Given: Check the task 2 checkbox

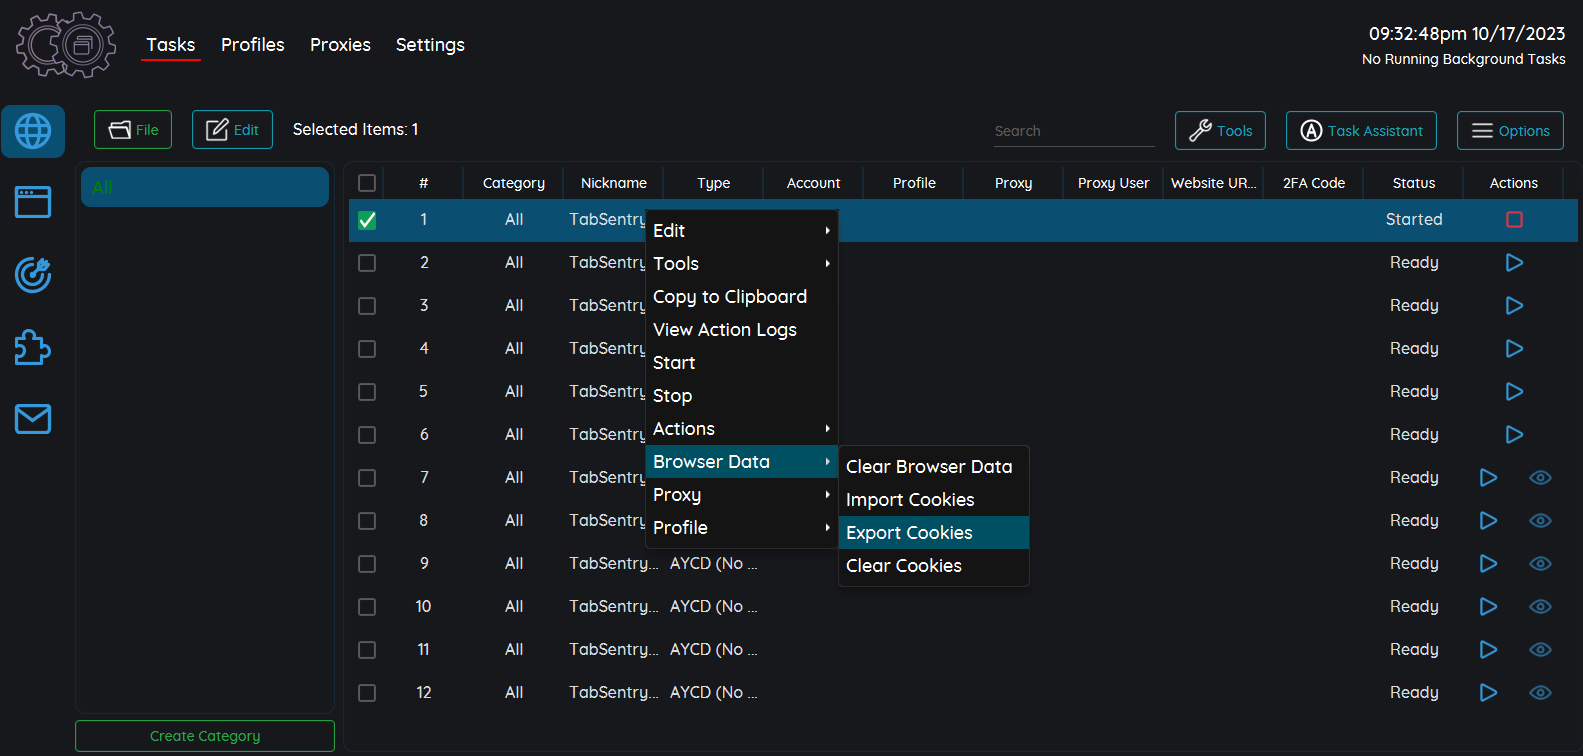Looking at the screenshot, I should click(367, 263).
